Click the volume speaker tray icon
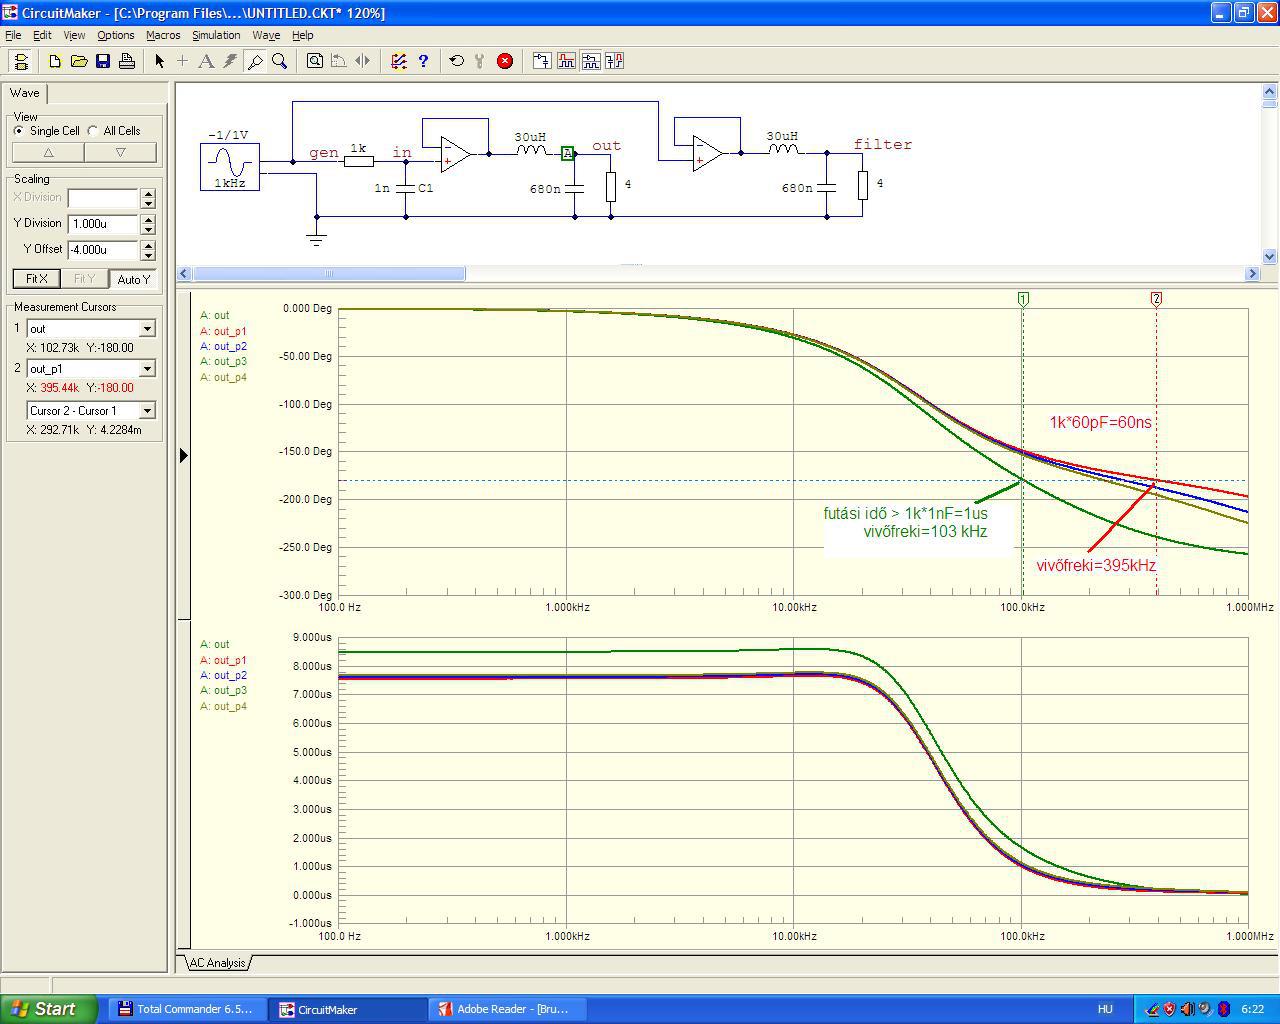This screenshot has width=1280, height=1024. tap(1187, 1009)
